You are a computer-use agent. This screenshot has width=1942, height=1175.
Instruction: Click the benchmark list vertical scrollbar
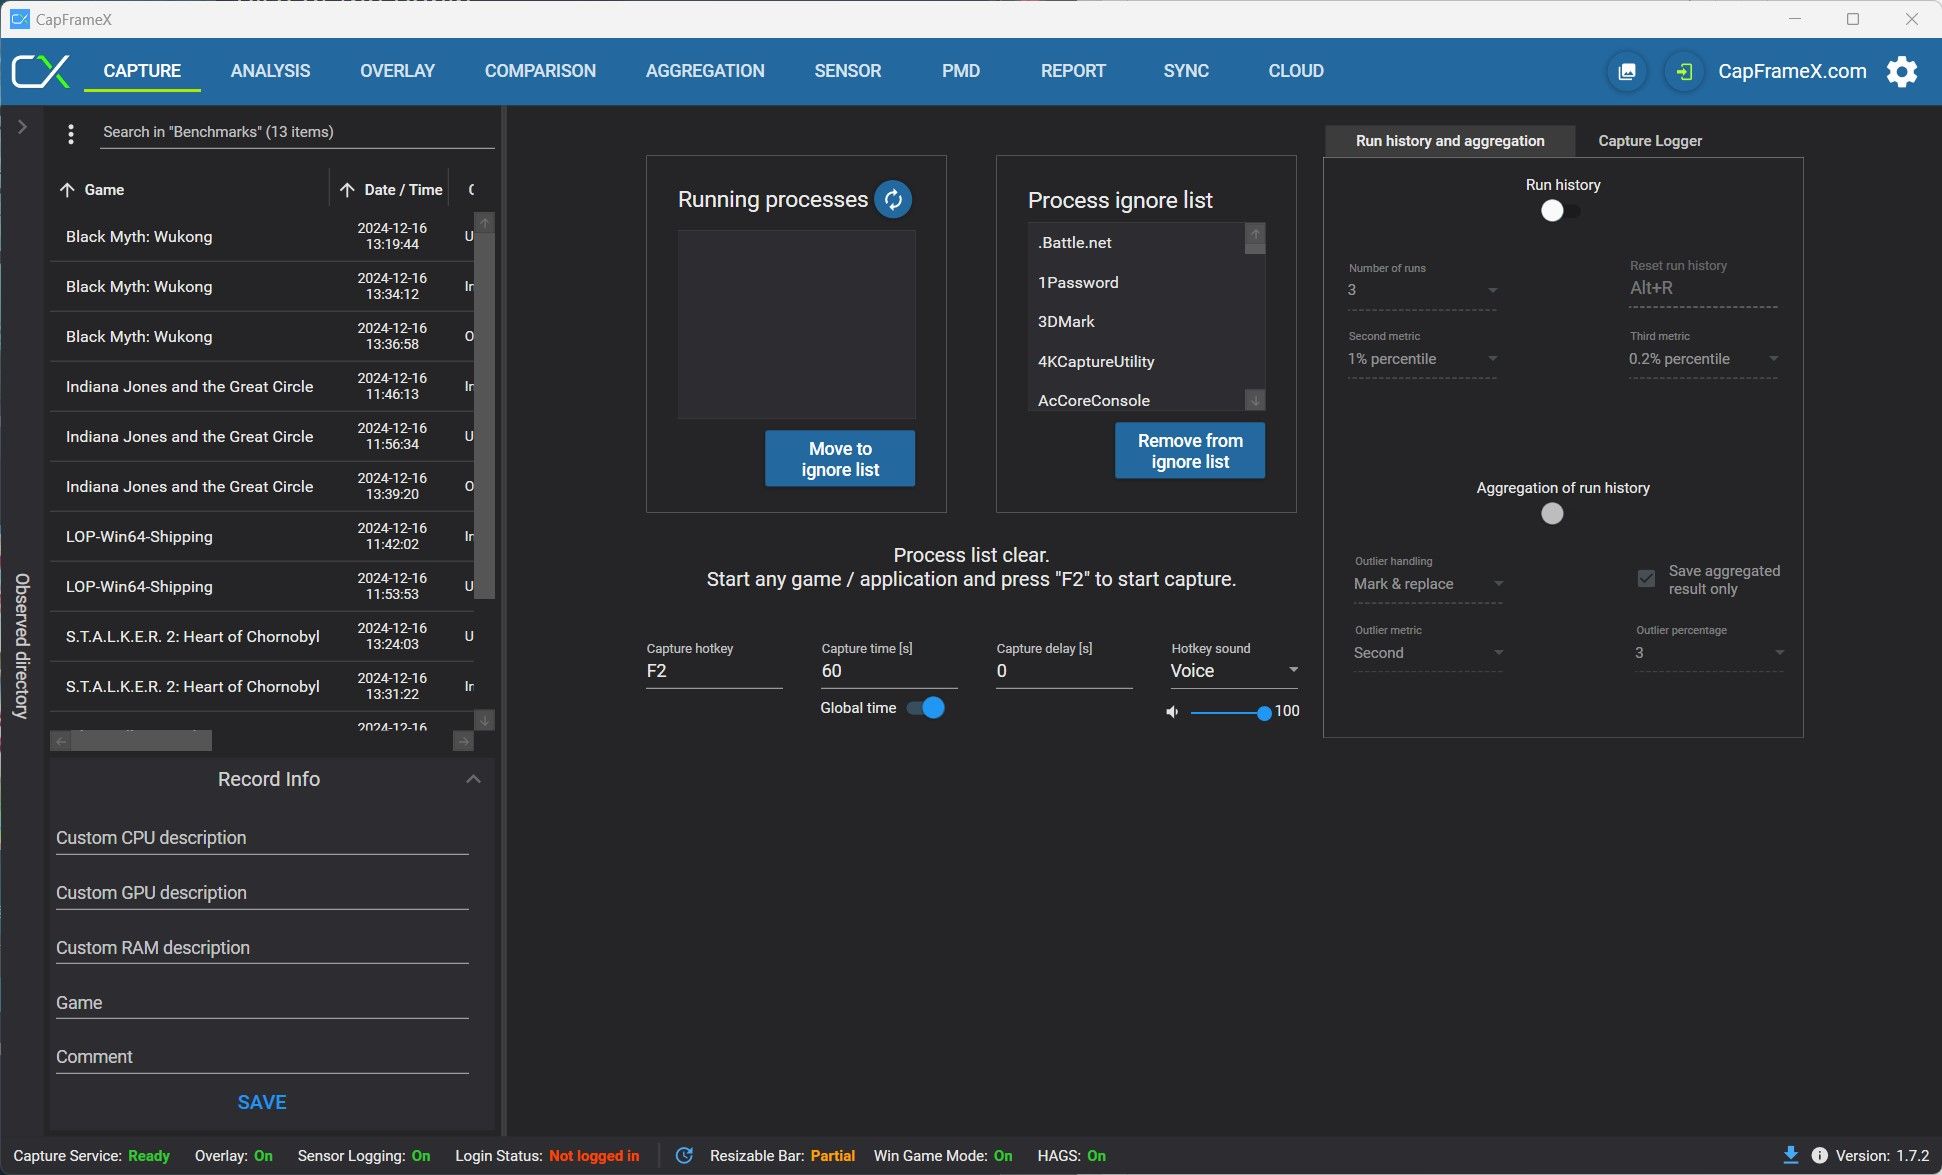click(485, 417)
